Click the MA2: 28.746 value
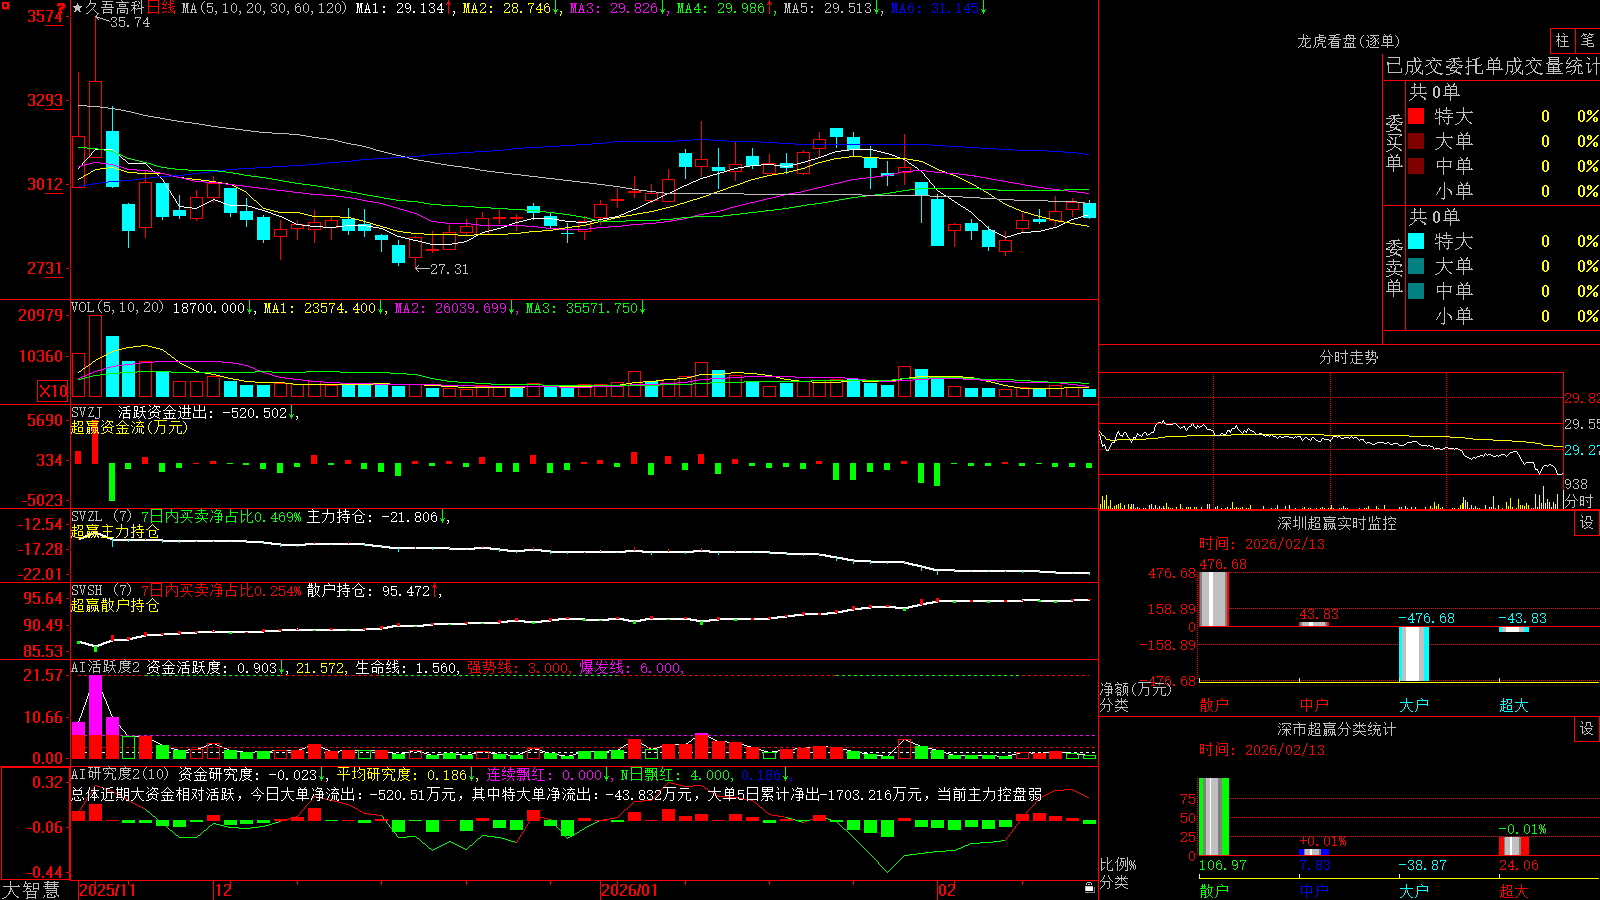 point(507,8)
